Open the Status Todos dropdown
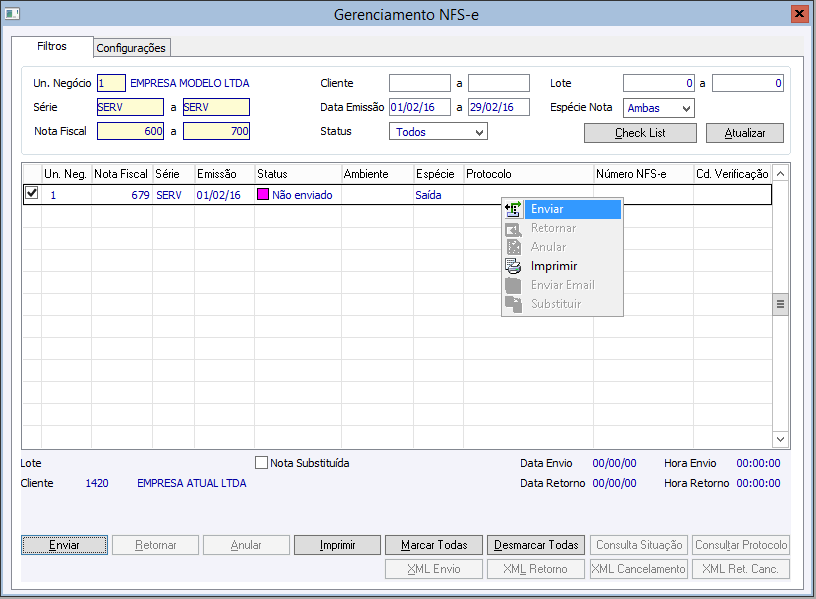The width and height of the screenshot is (816, 599). pos(479,132)
